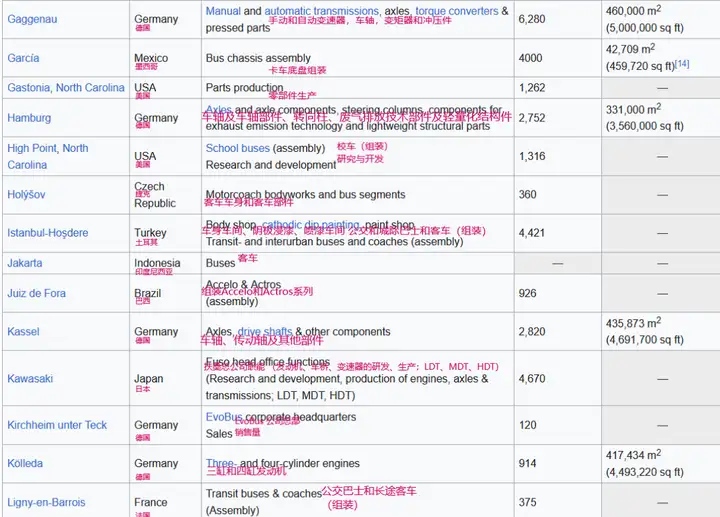The width and height of the screenshot is (720, 517).
Task: Follow the automatic transmissions link
Action: point(321,11)
